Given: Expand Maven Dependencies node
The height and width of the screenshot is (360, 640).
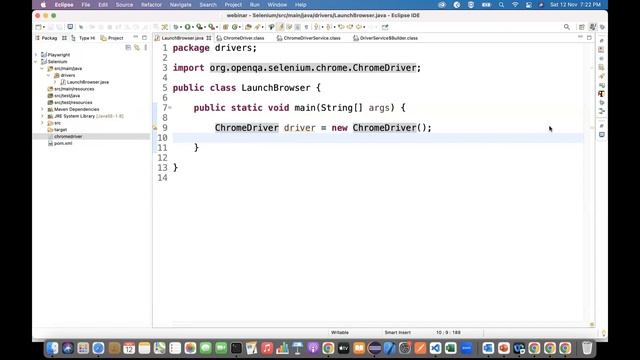Looking at the screenshot, I should coord(42,109).
